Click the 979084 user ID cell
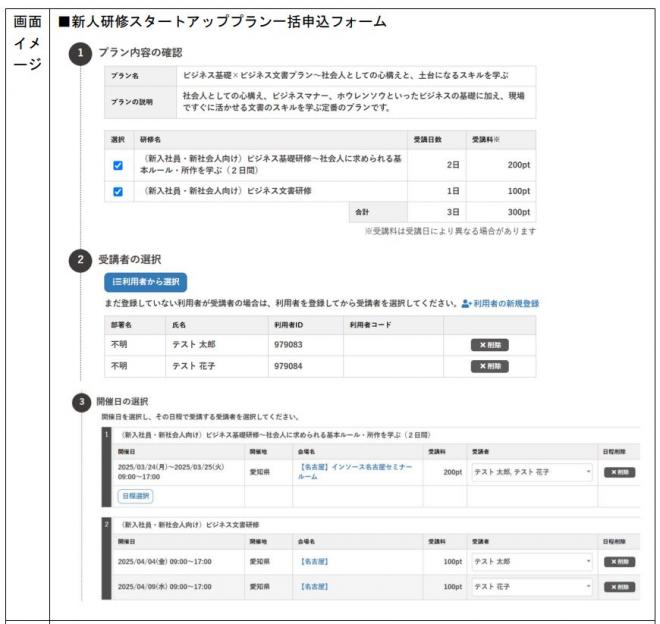 point(306,366)
